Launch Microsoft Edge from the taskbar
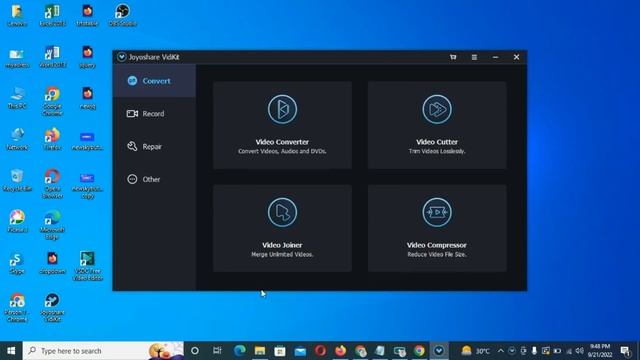 240,351
